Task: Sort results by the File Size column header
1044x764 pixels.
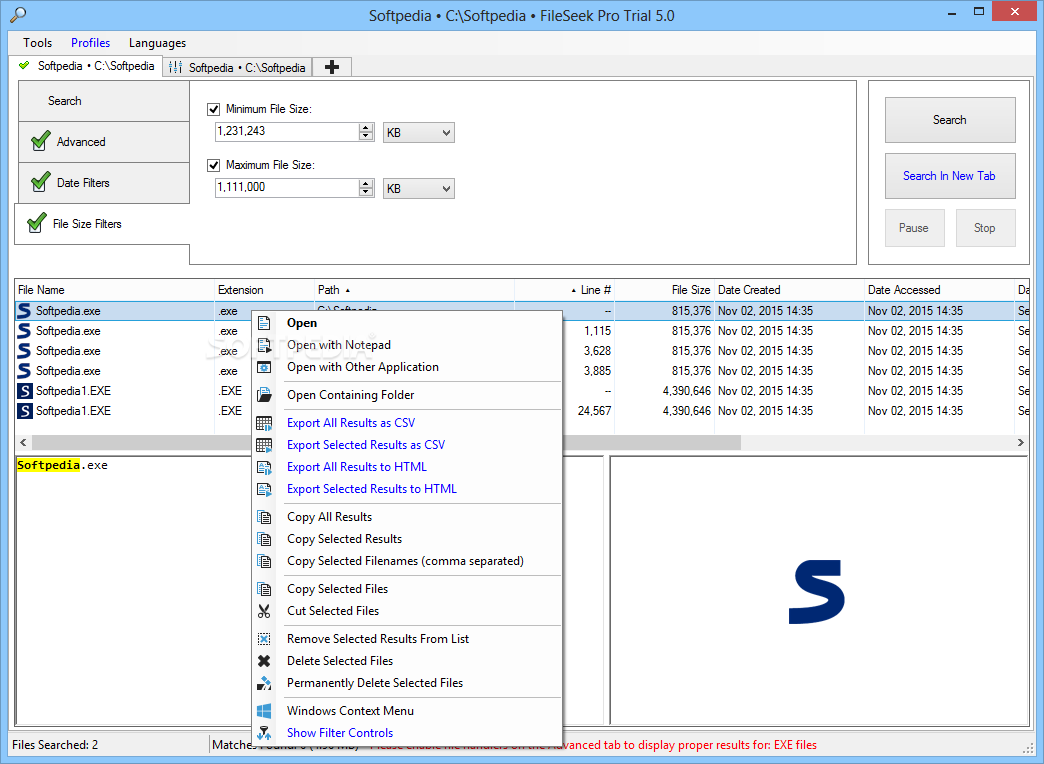Action: click(664, 290)
